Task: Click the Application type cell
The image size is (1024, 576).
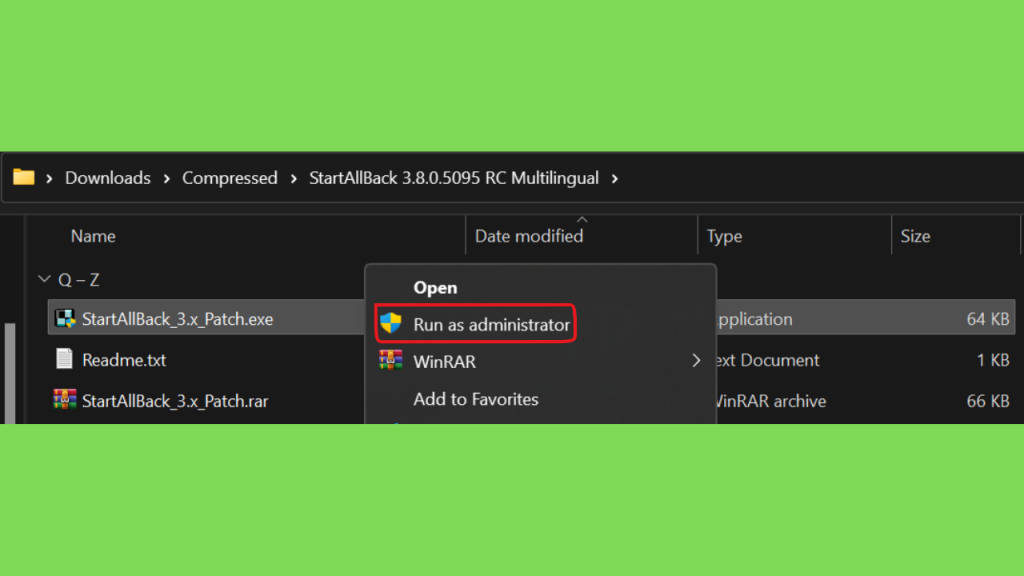Action: point(754,319)
